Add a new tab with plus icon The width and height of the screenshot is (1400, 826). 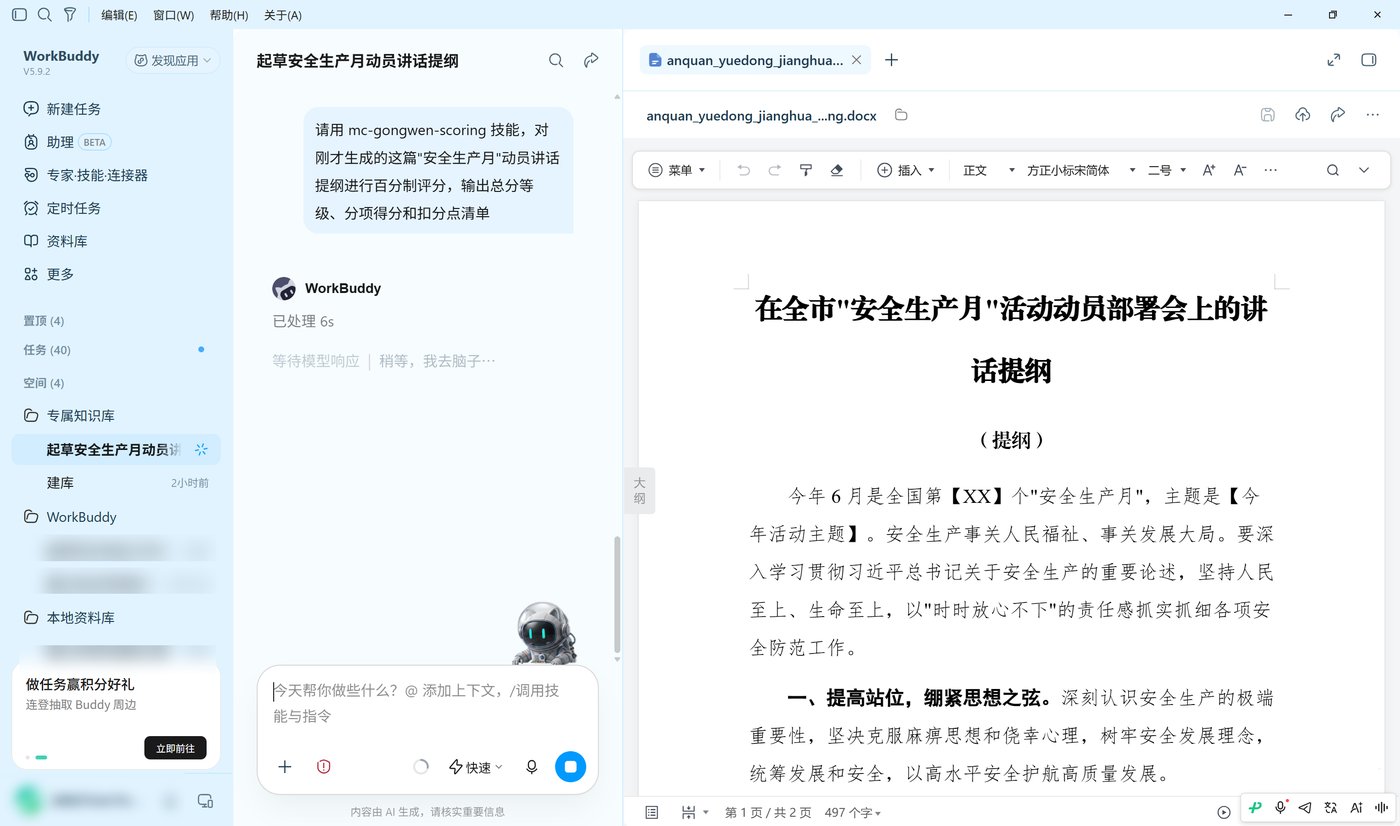[892, 60]
